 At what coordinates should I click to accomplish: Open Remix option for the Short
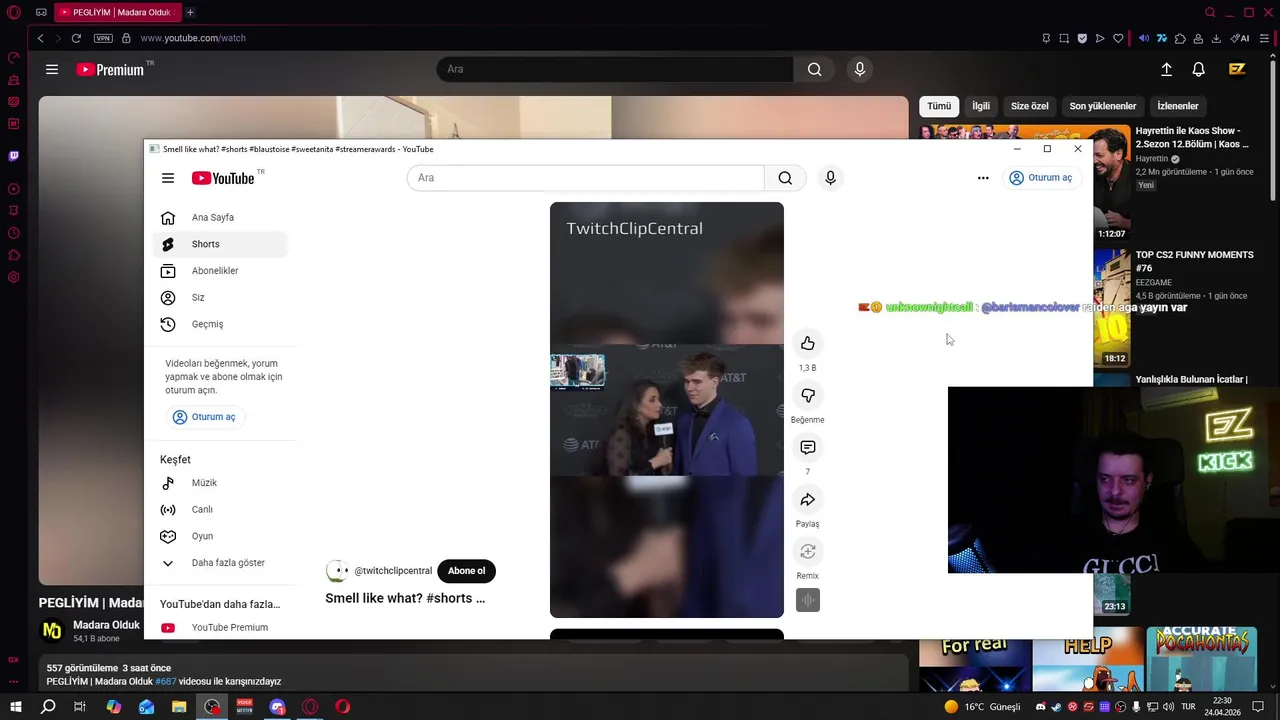[808, 552]
